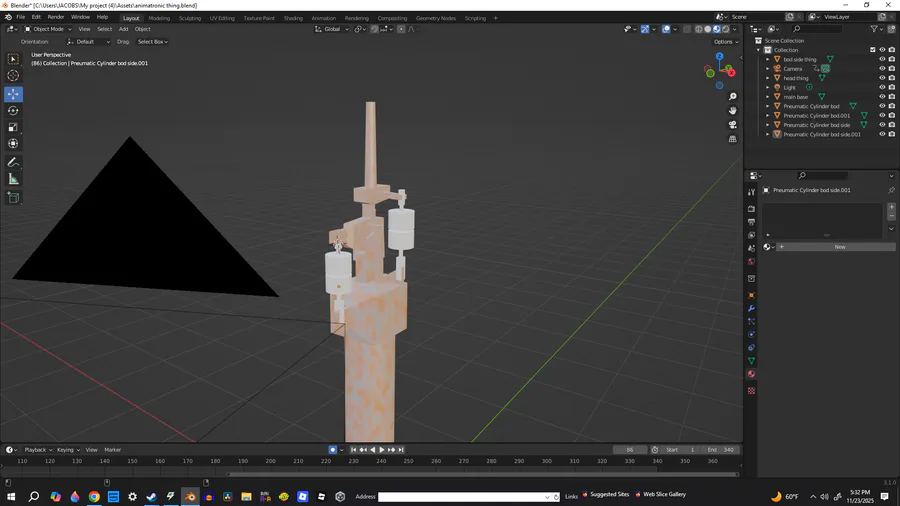Open the Material properties tab
The width and height of the screenshot is (900, 506).
coord(751,374)
